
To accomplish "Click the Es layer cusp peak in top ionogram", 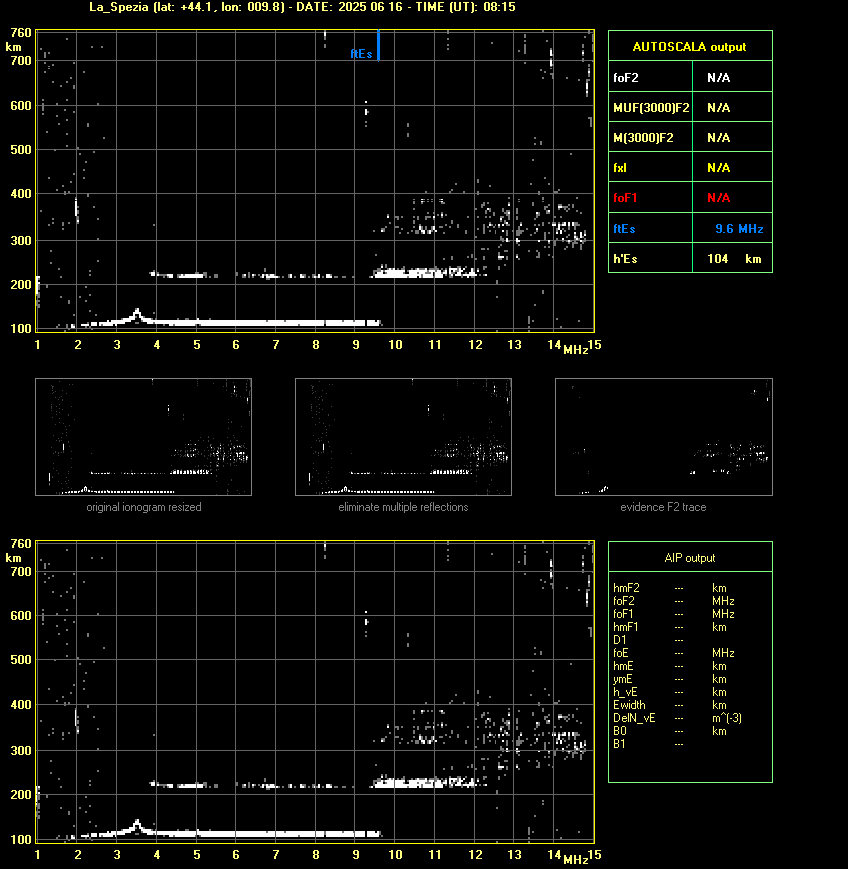I will click(x=137, y=312).
